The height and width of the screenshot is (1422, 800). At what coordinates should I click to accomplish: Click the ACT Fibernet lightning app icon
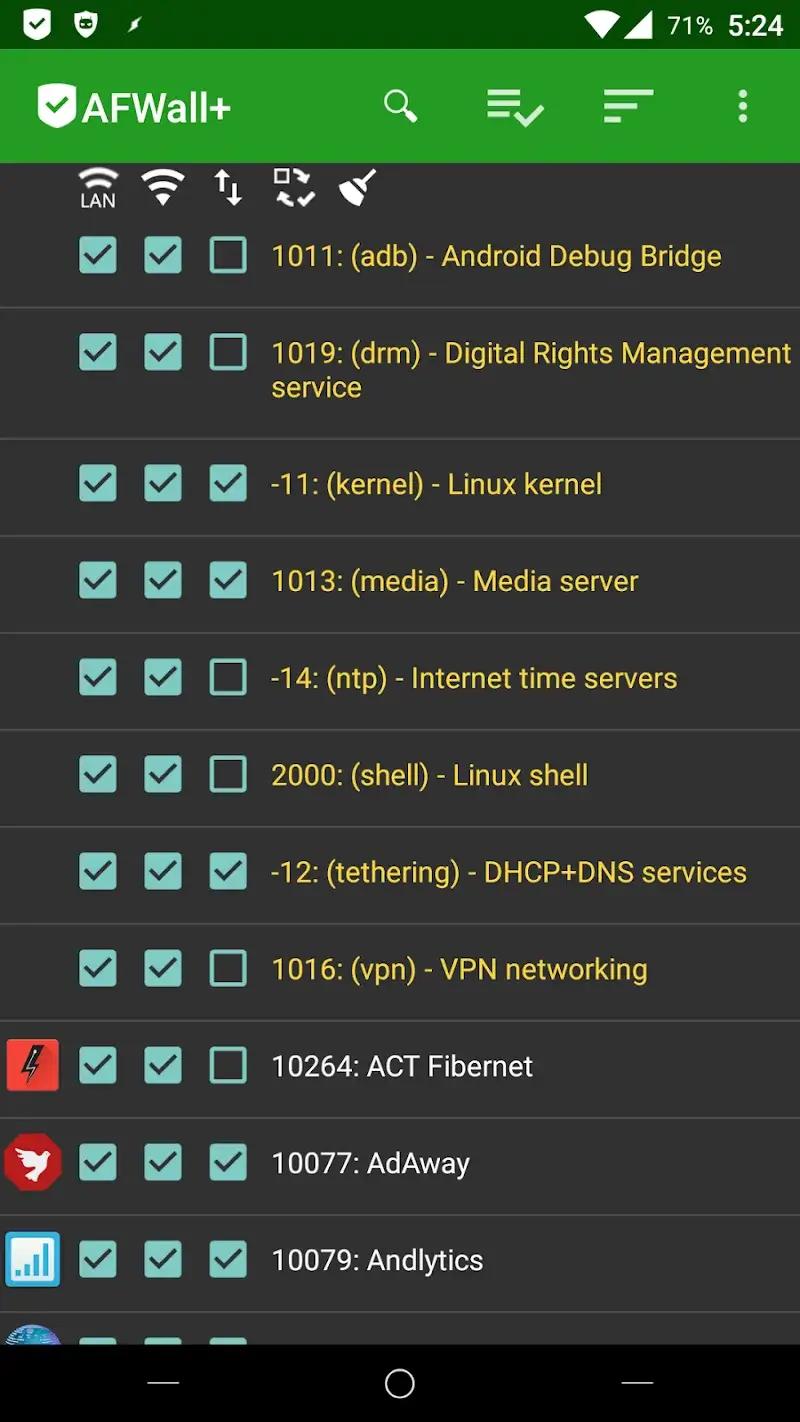pyautogui.click(x=32, y=1065)
